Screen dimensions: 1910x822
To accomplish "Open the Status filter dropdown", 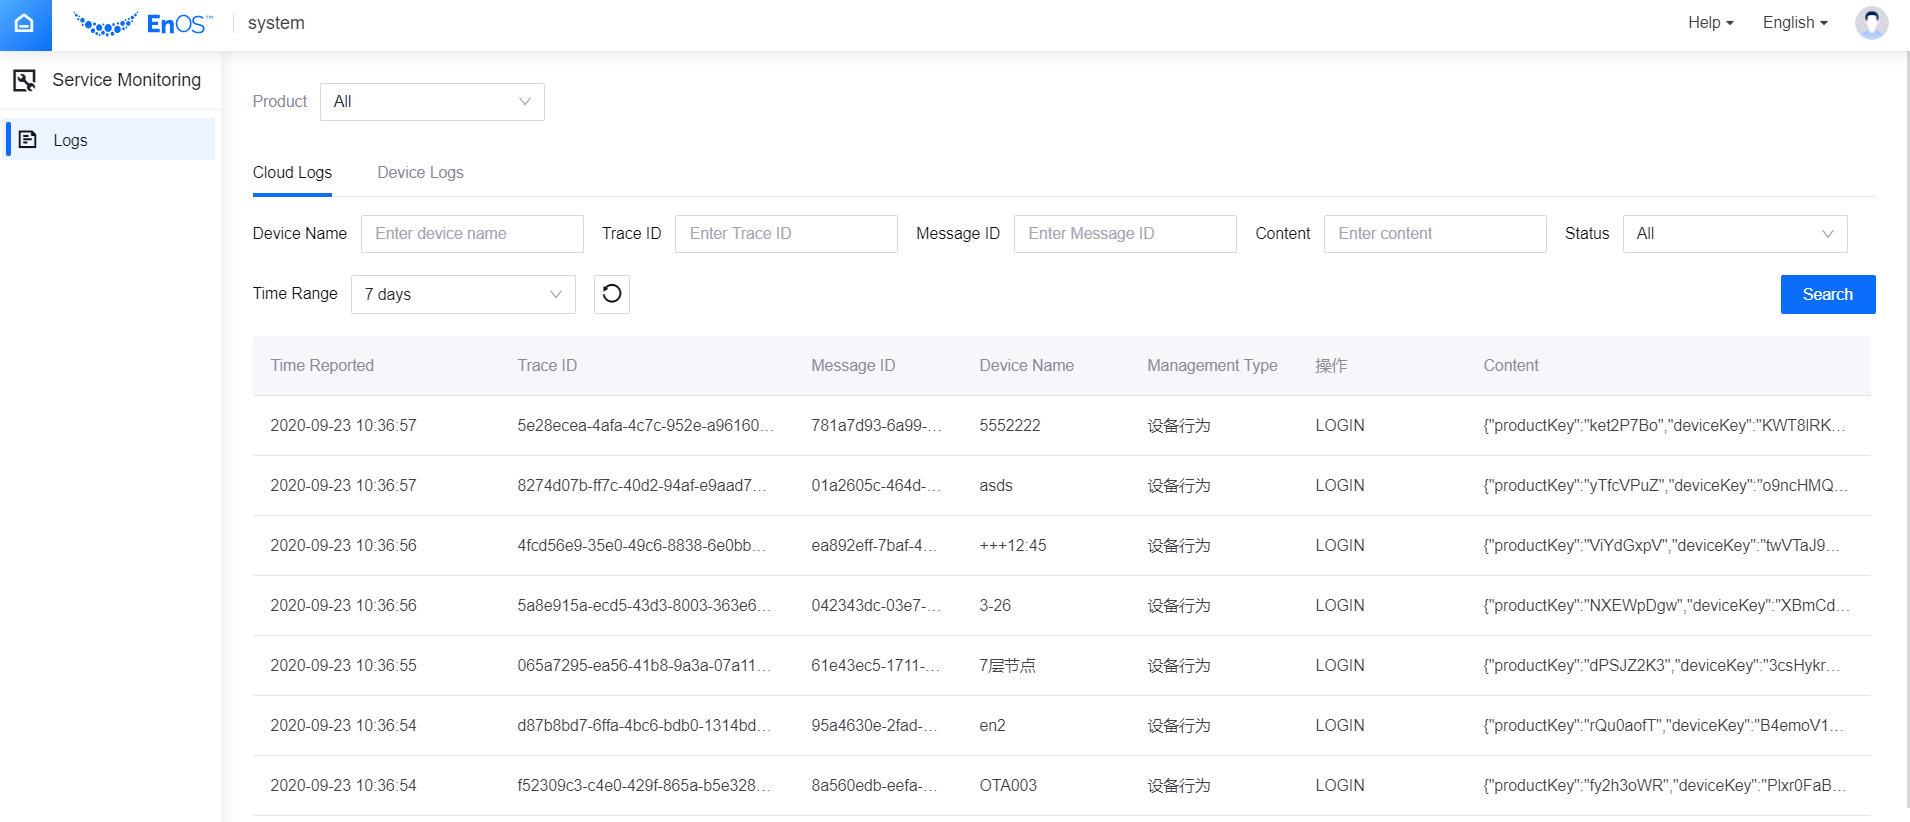I will pyautogui.click(x=1734, y=234).
